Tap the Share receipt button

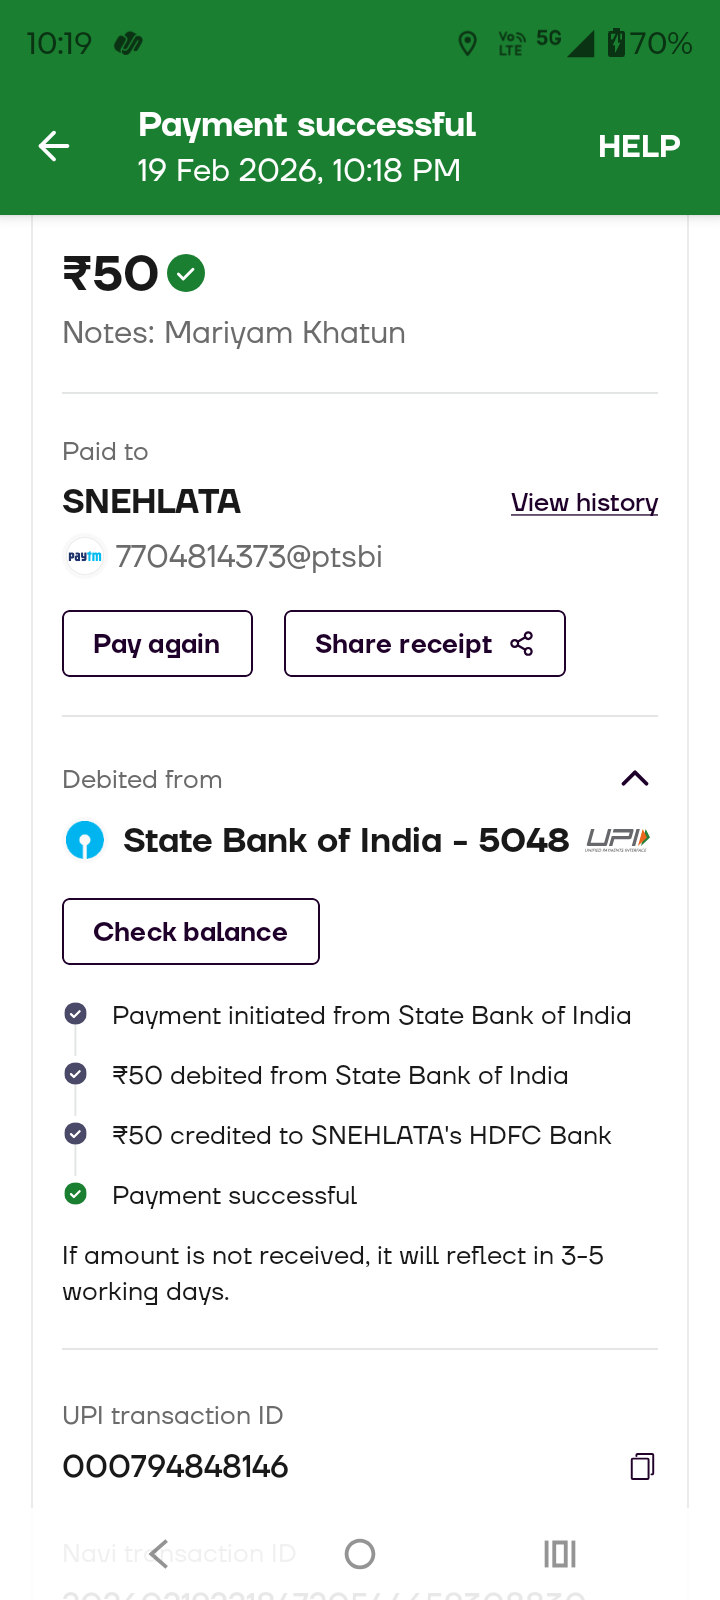[424, 644]
